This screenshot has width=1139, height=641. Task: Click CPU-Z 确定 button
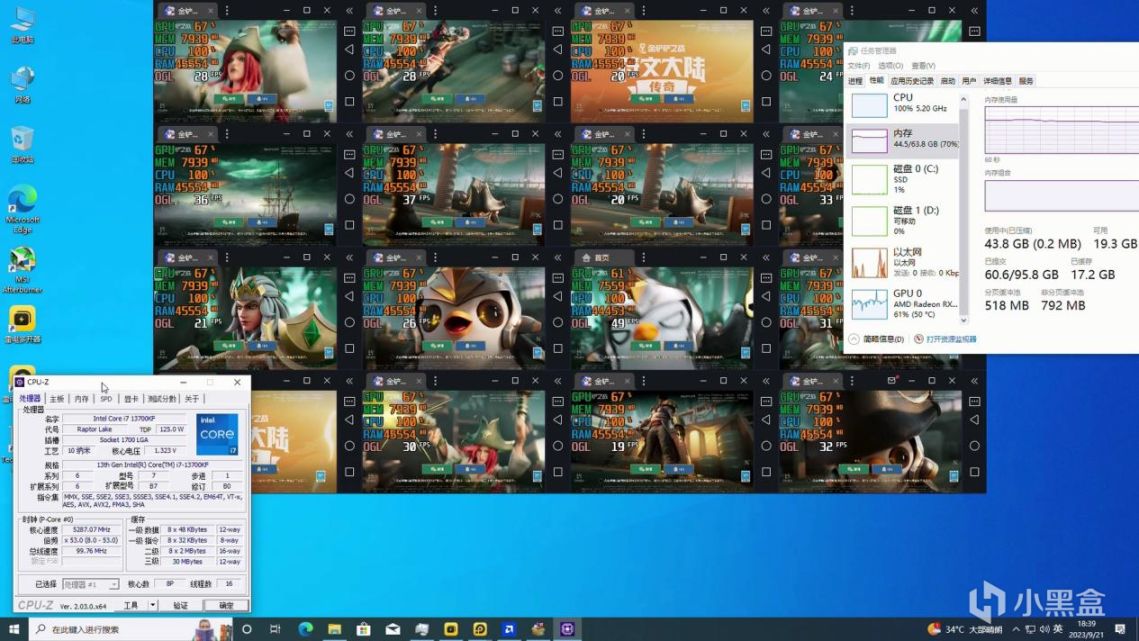(x=226, y=605)
